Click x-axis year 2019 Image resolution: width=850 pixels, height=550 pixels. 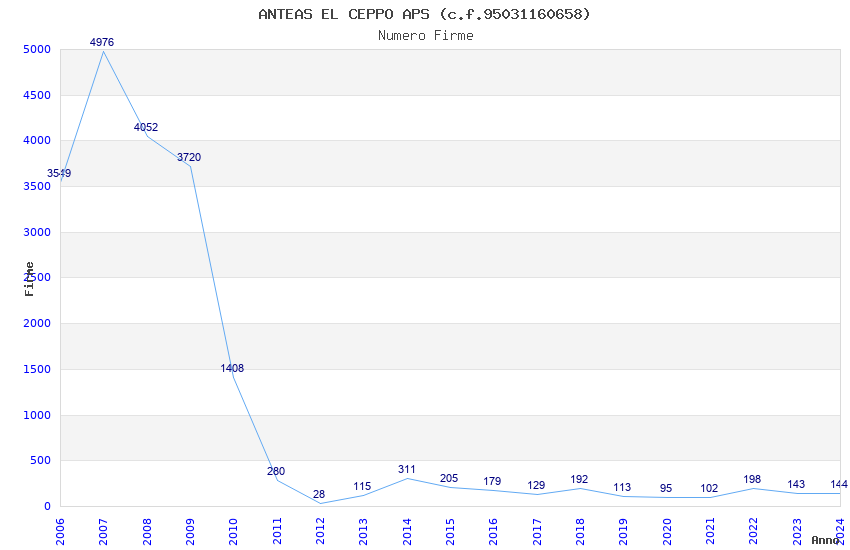[624, 532]
